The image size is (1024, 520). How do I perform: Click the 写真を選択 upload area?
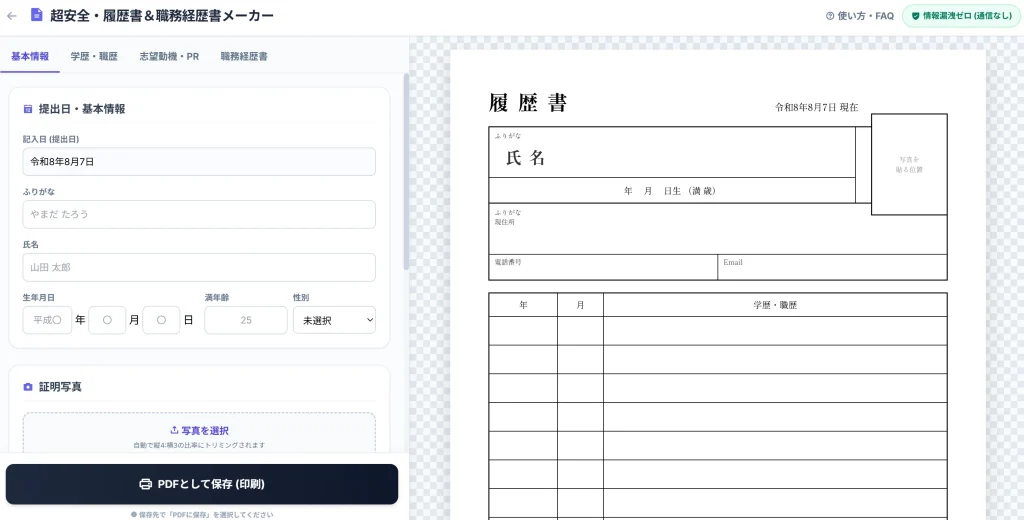(x=199, y=433)
